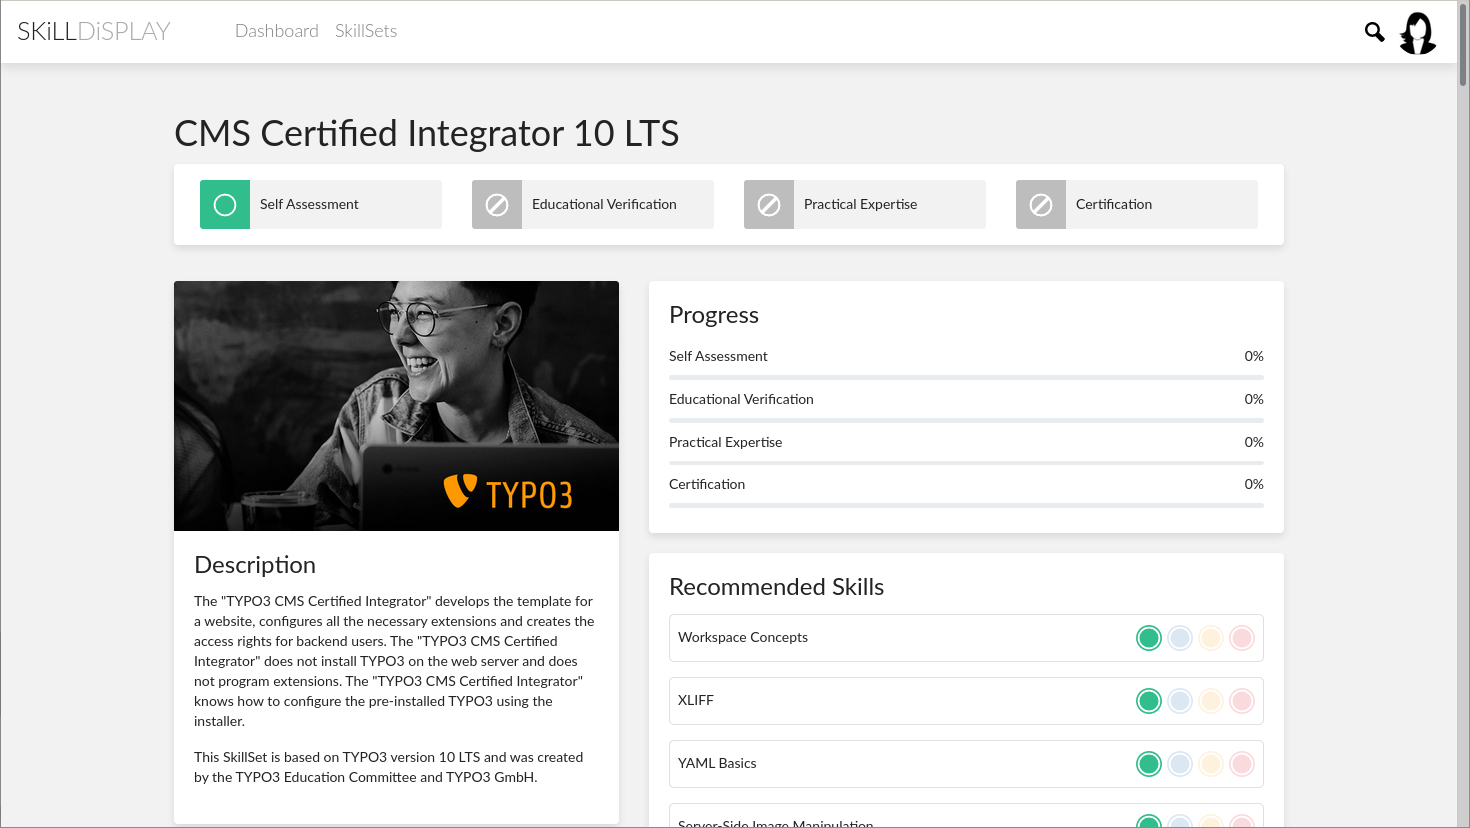Click the TYPO3 skillset cover image

[x=396, y=405]
